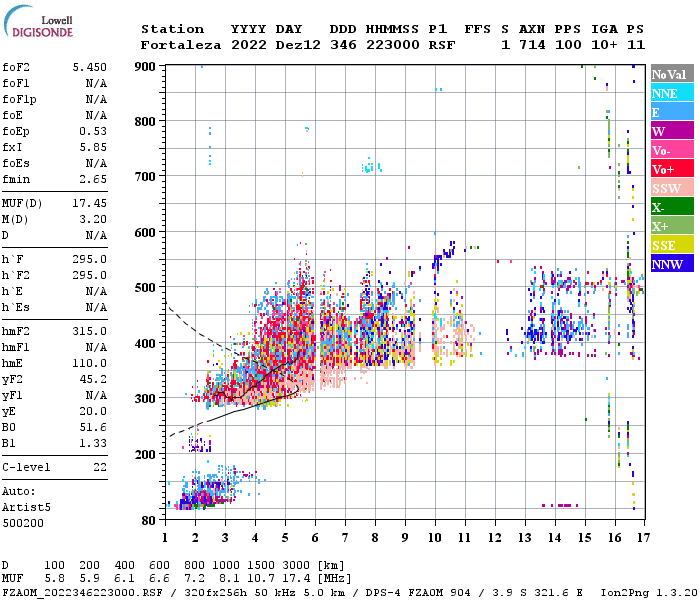The width and height of the screenshot is (700, 600).
Task: Click the MUF 10.7 table value
Action: [x=261, y=579]
